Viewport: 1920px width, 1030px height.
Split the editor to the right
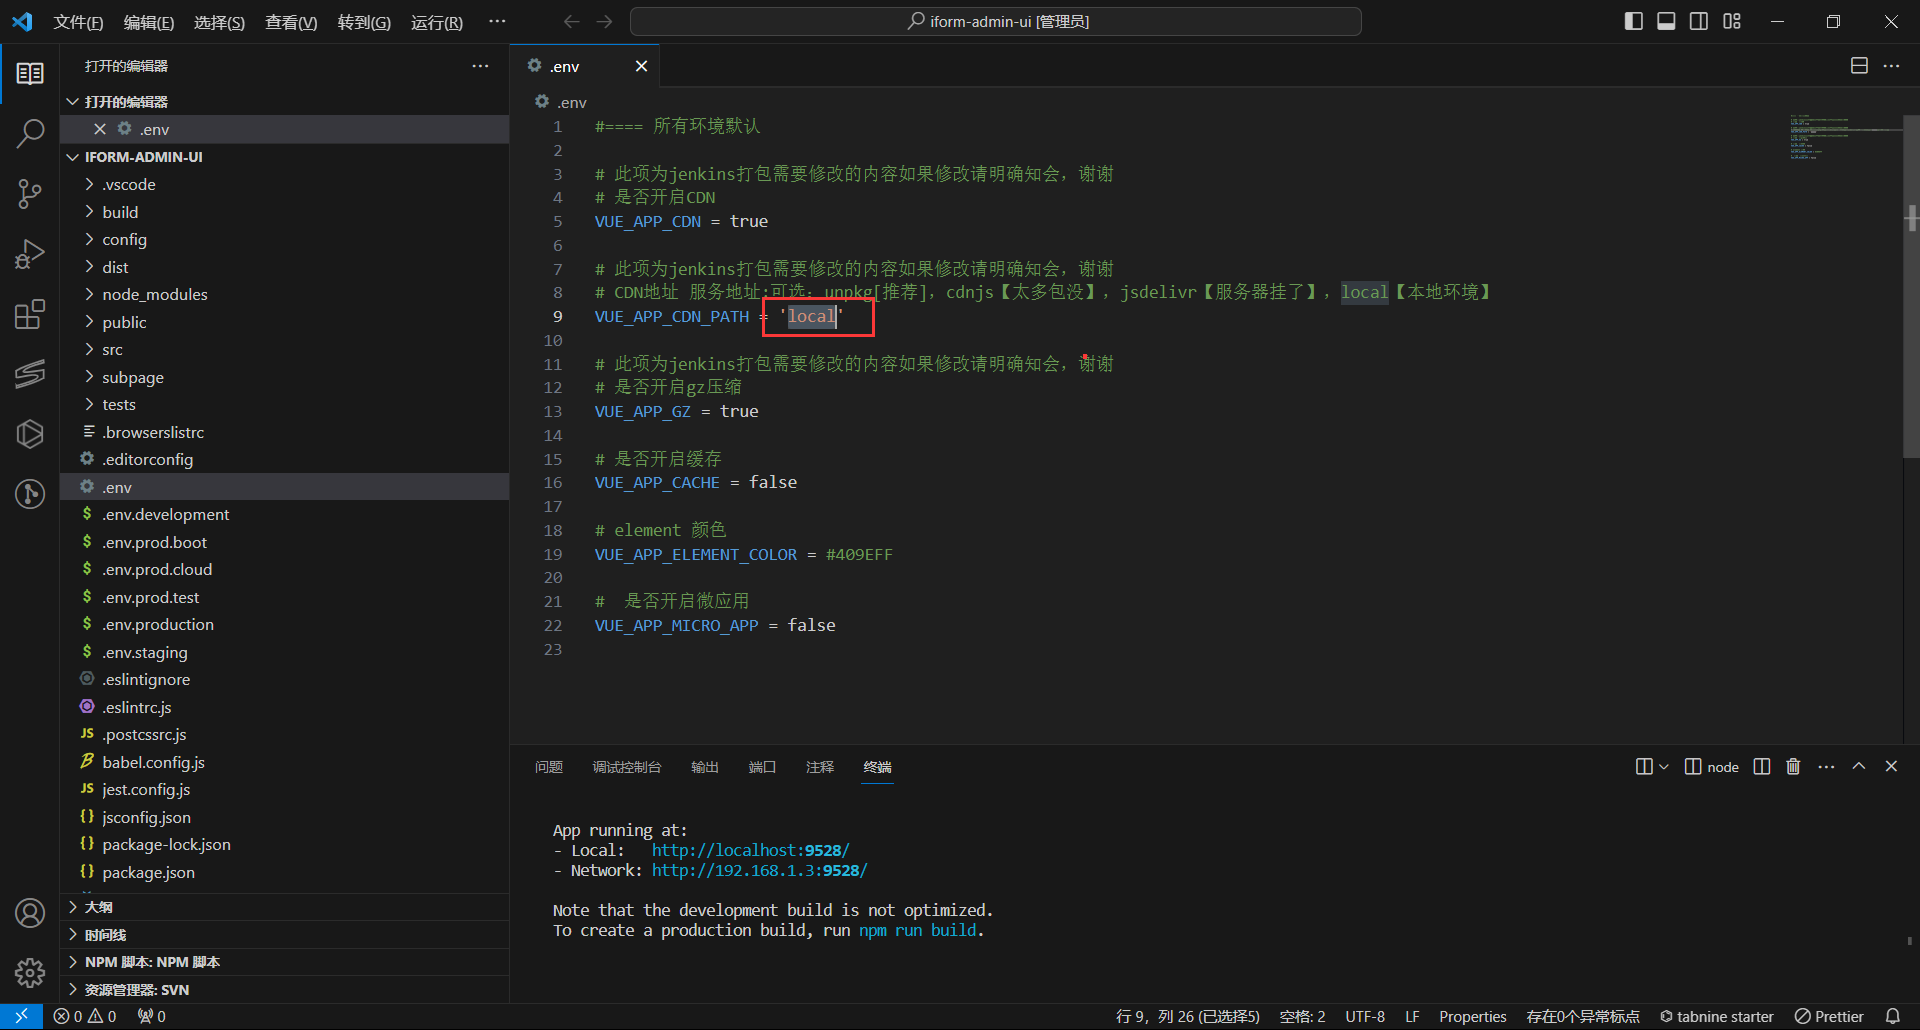pos(1859,66)
